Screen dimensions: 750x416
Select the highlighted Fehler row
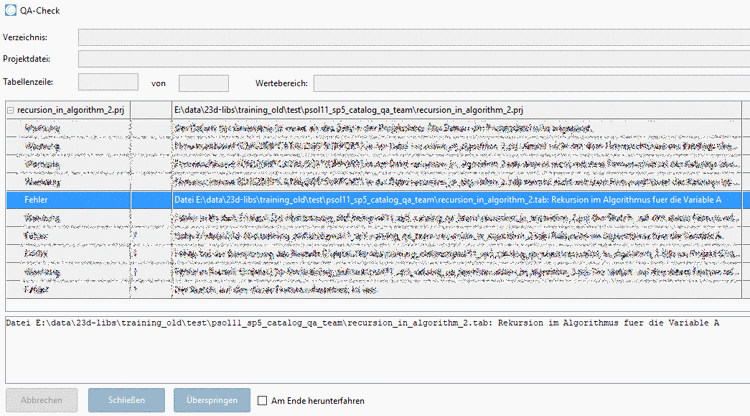pyautogui.click(x=374, y=200)
